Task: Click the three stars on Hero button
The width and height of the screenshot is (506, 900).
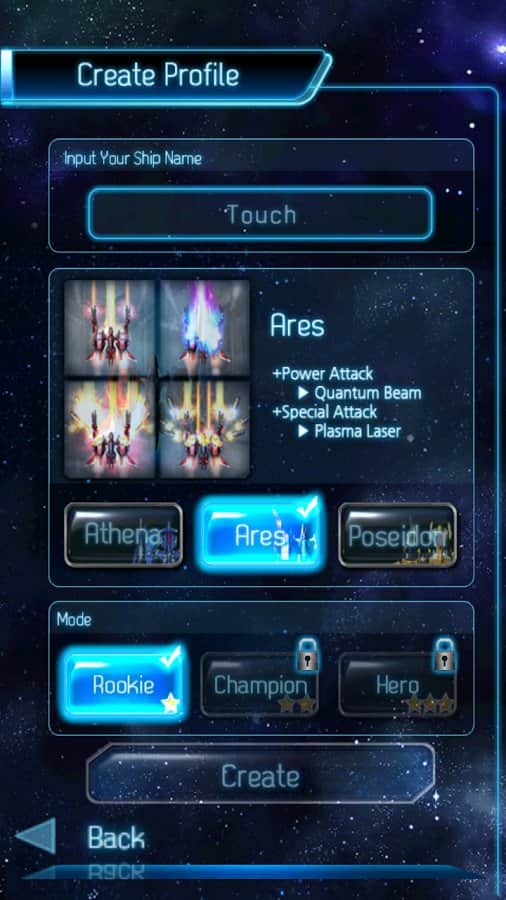Action: click(x=430, y=704)
